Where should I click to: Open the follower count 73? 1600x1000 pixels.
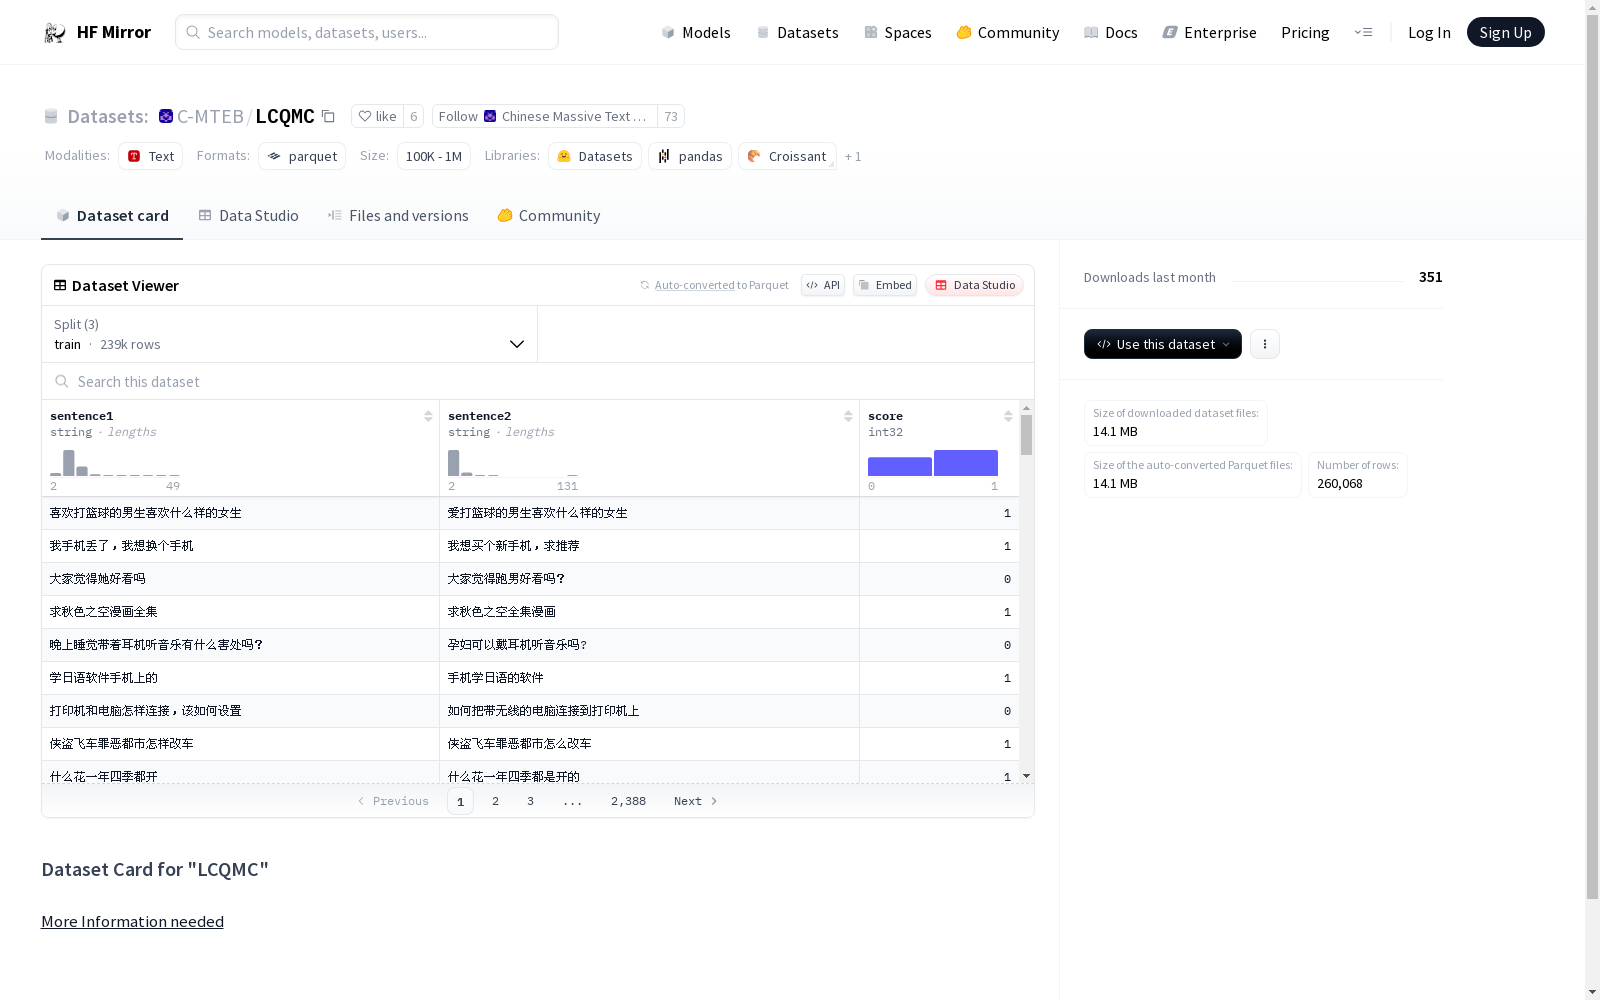pyautogui.click(x=671, y=116)
